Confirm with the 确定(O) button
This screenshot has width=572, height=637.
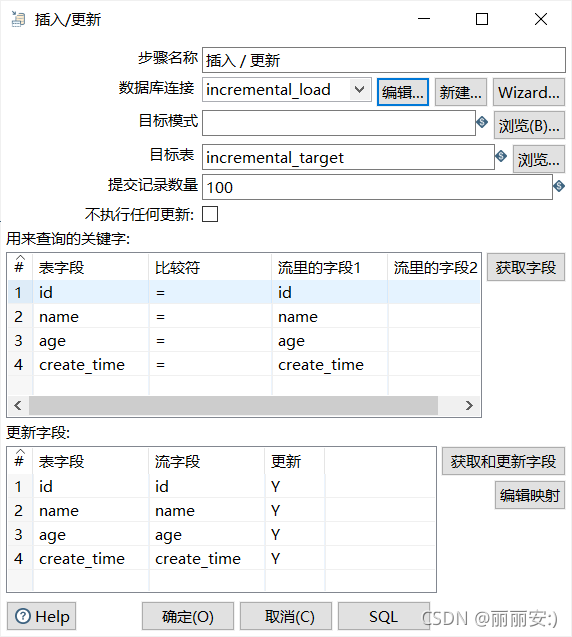[x=188, y=616]
